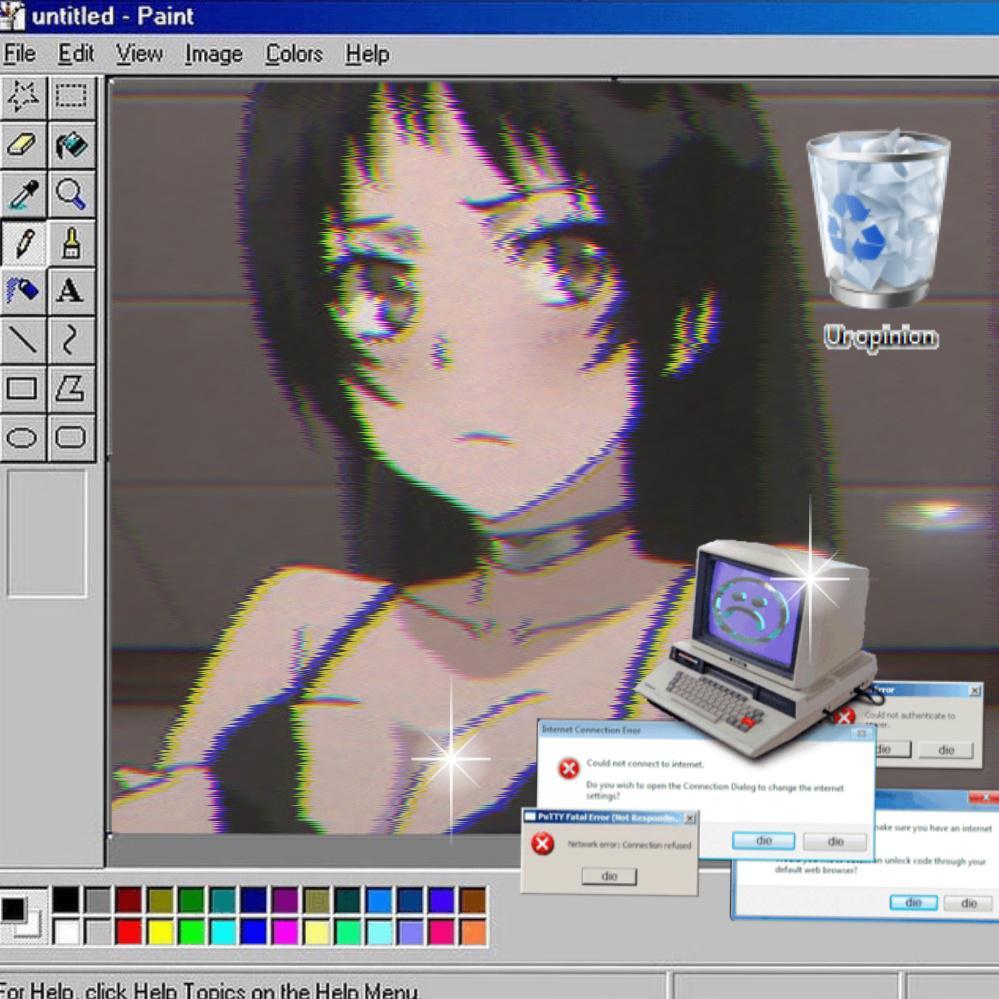
Task: Click the empty tool options box below tools
Action: click(x=47, y=534)
